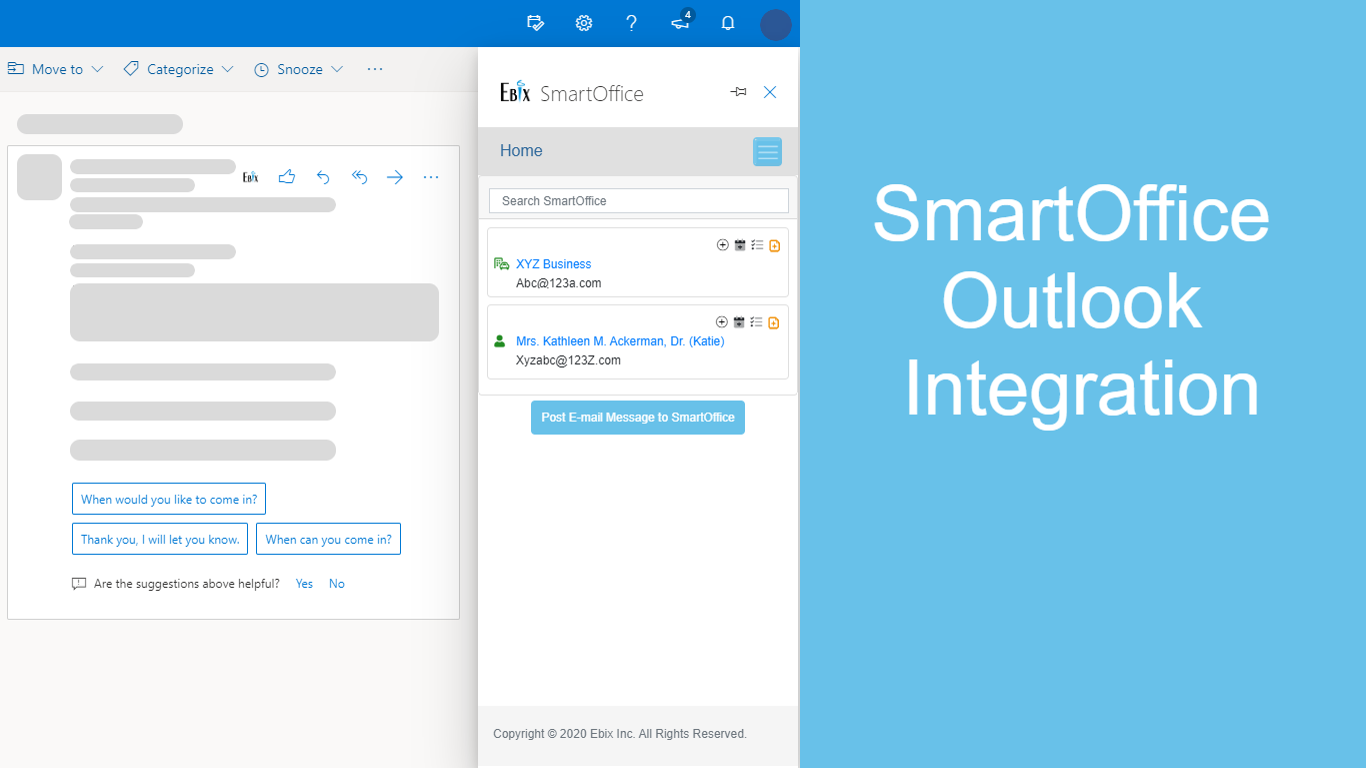Close the SmartOffice side panel
Viewport: 1366px width, 768px height.
click(770, 92)
